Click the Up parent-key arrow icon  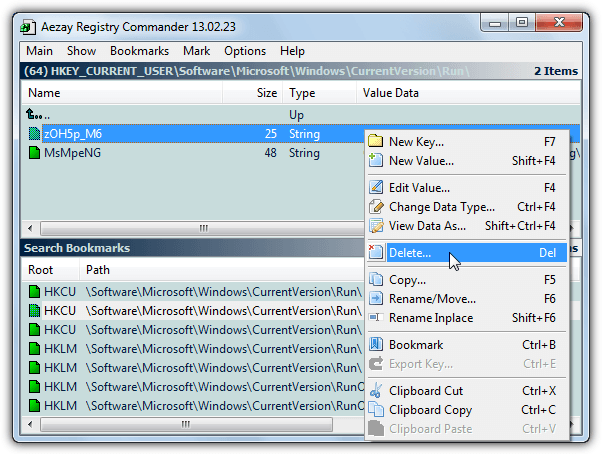click(x=33, y=114)
